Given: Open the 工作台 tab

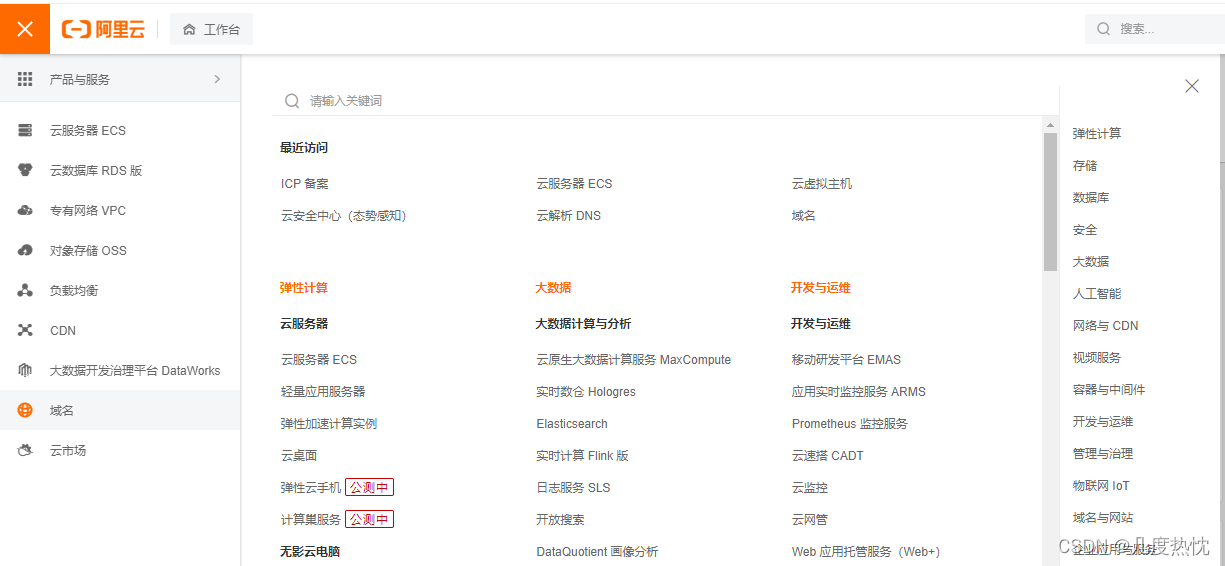Looking at the screenshot, I should (211, 29).
